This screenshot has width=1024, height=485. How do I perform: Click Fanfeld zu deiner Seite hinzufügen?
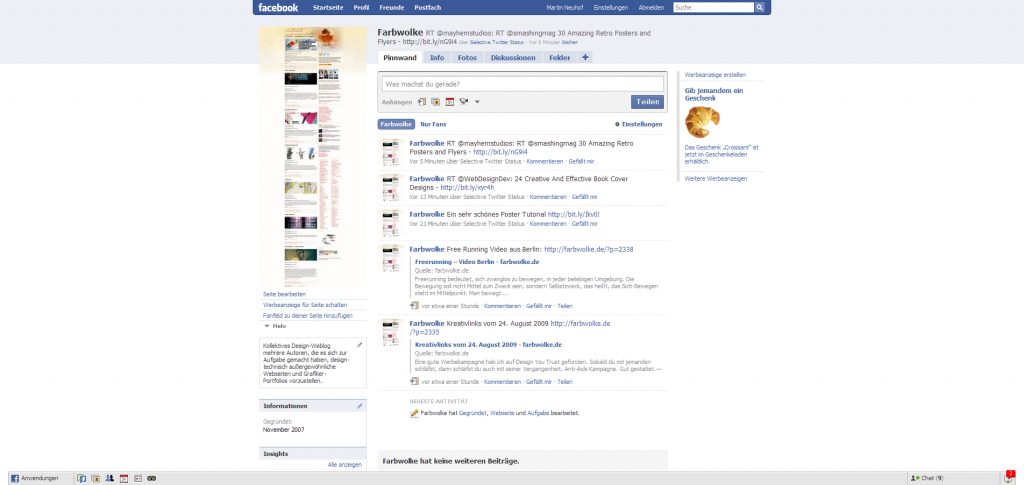coord(308,315)
